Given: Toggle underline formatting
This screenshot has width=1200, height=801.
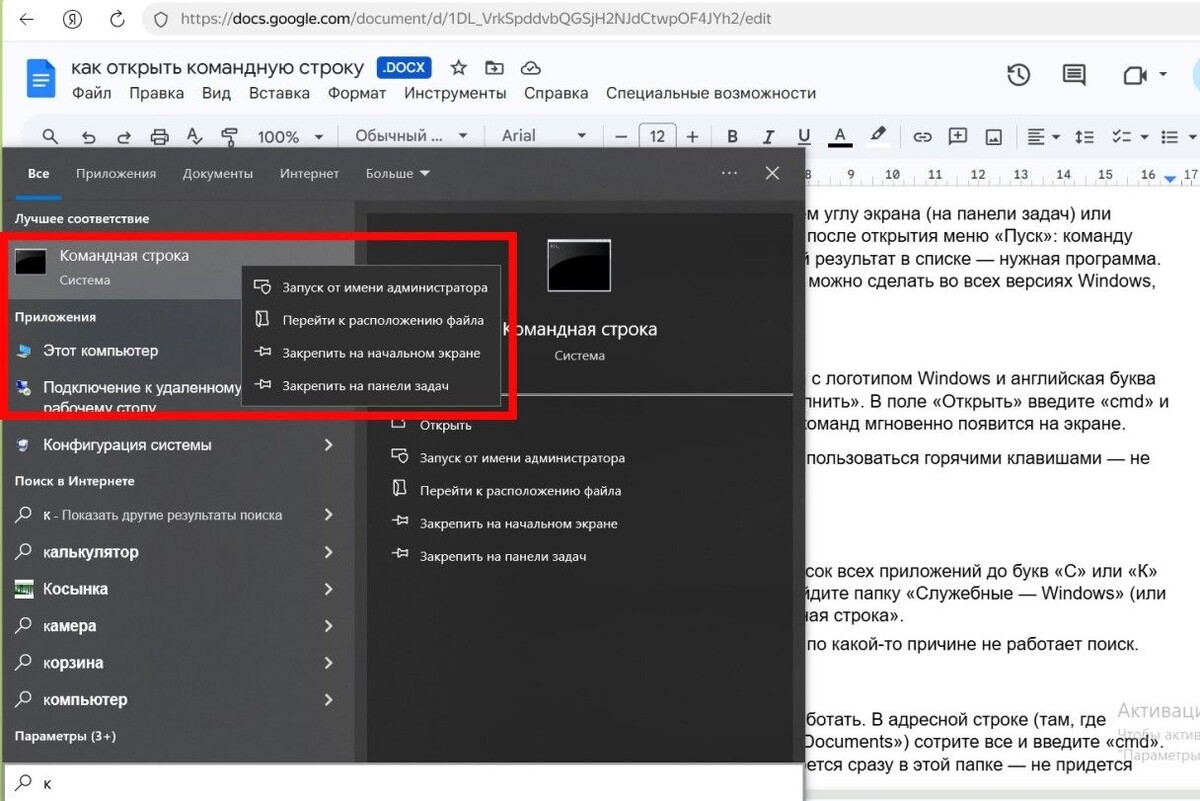Looking at the screenshot, I should pos(804,136).
